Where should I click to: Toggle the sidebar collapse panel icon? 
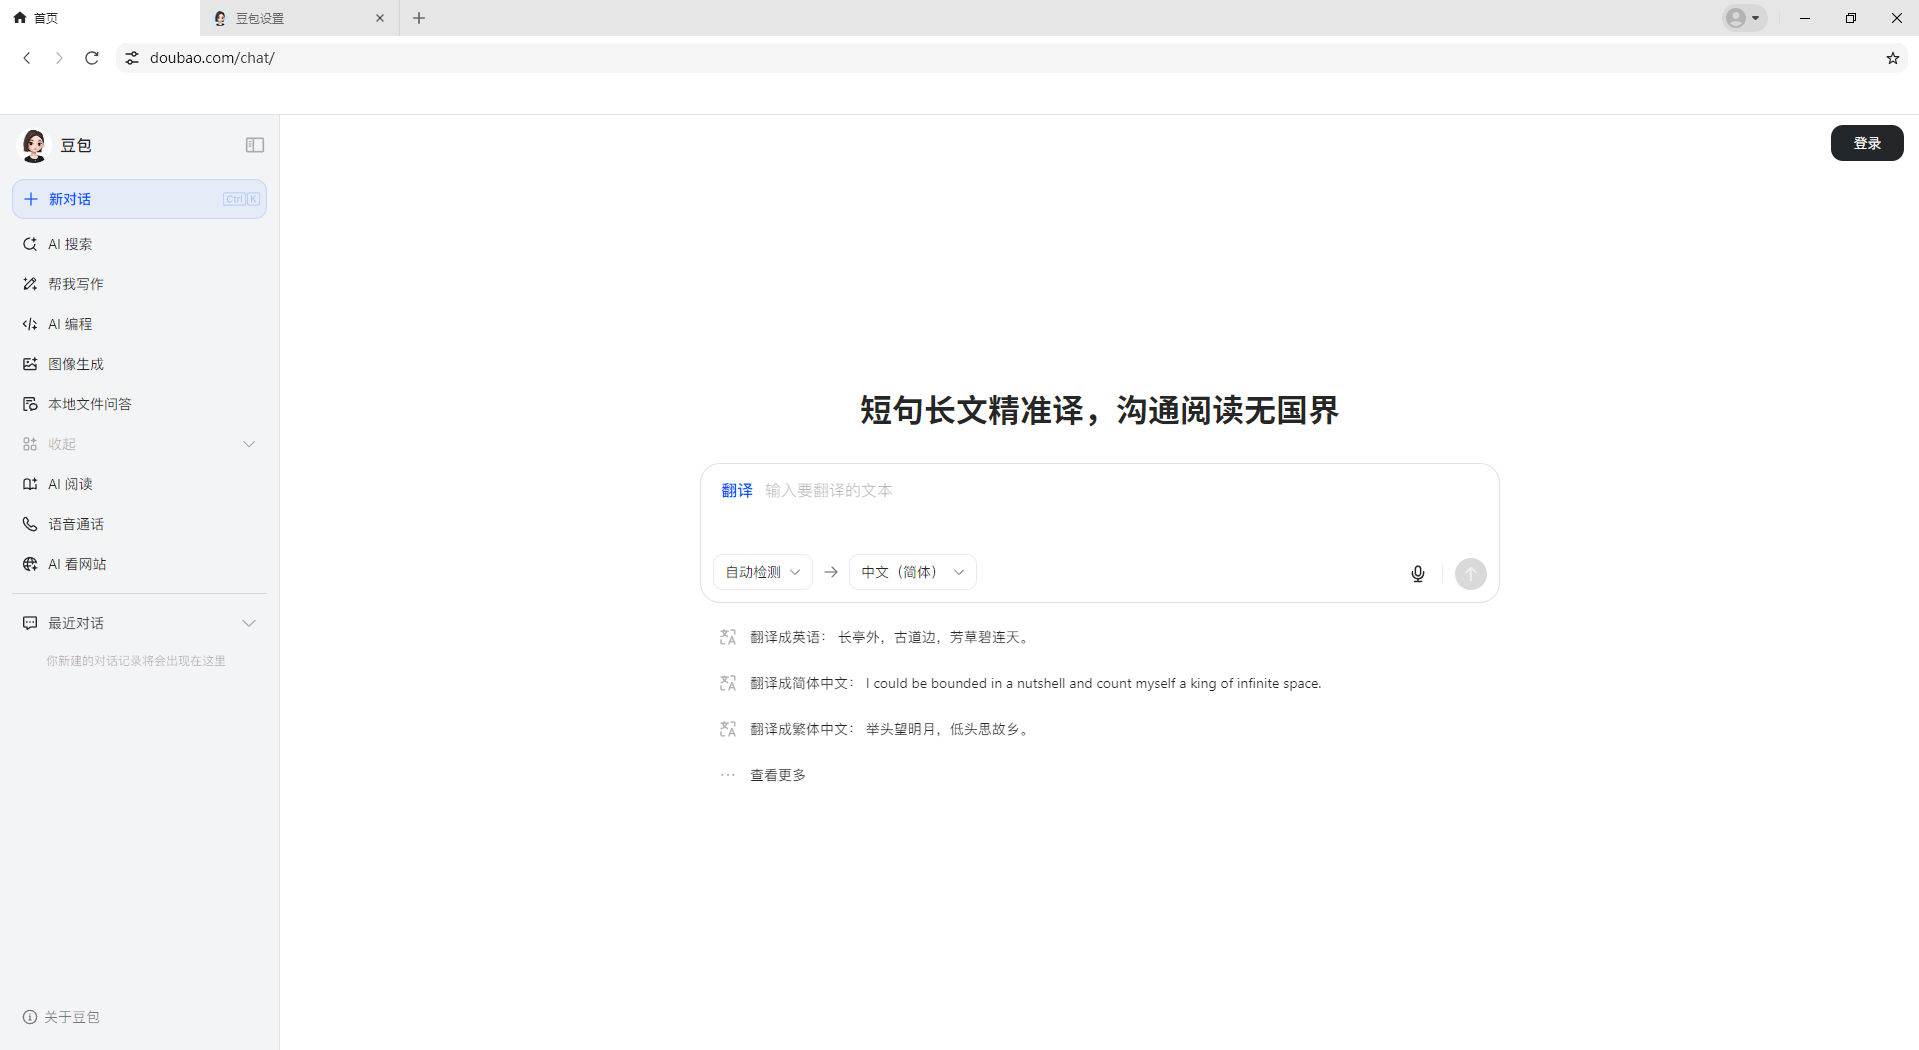255,145
